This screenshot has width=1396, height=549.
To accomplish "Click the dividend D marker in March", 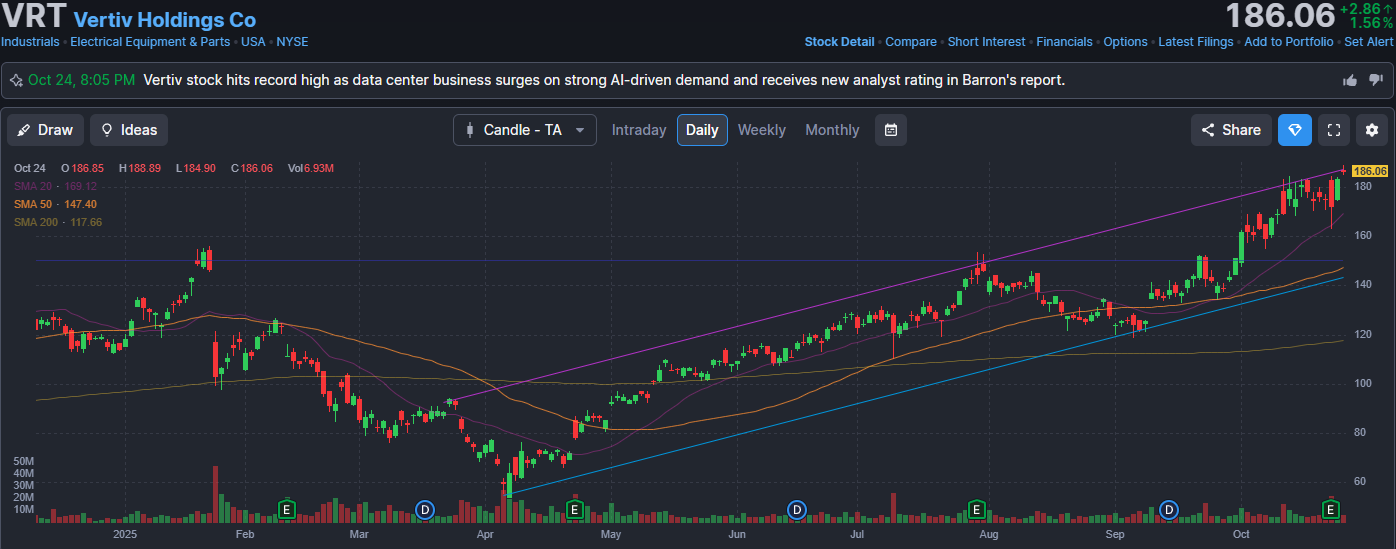I will (x=424, y=510).
